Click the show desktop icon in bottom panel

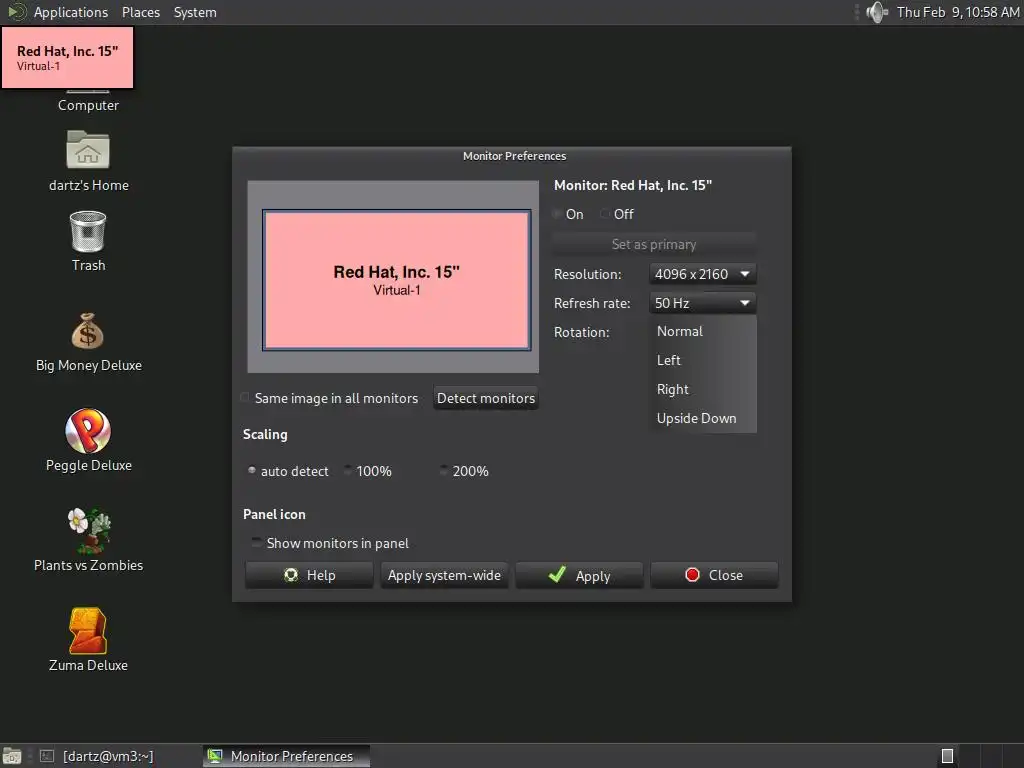click(x=12, y=756)
